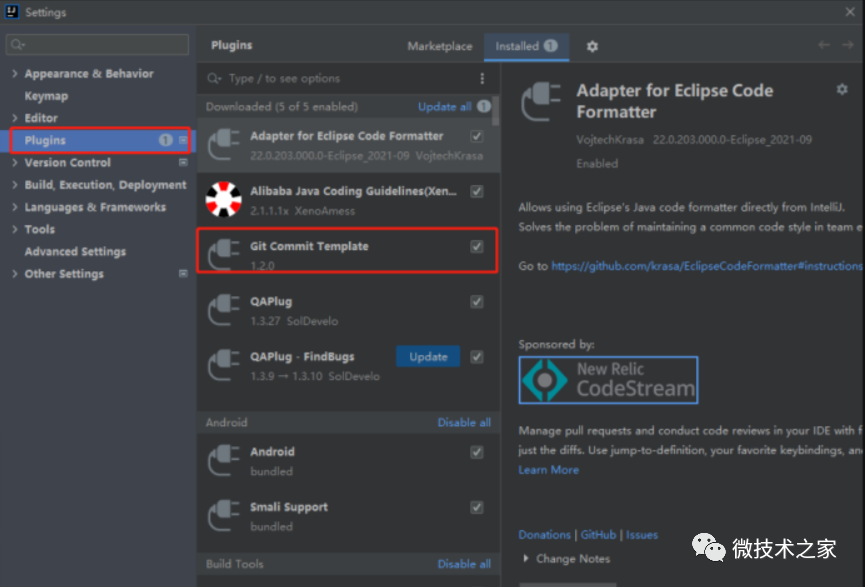This screenshot has height=587, width=865.
Task: Expand the Tools settings node
Action: [x=15, y=229]
